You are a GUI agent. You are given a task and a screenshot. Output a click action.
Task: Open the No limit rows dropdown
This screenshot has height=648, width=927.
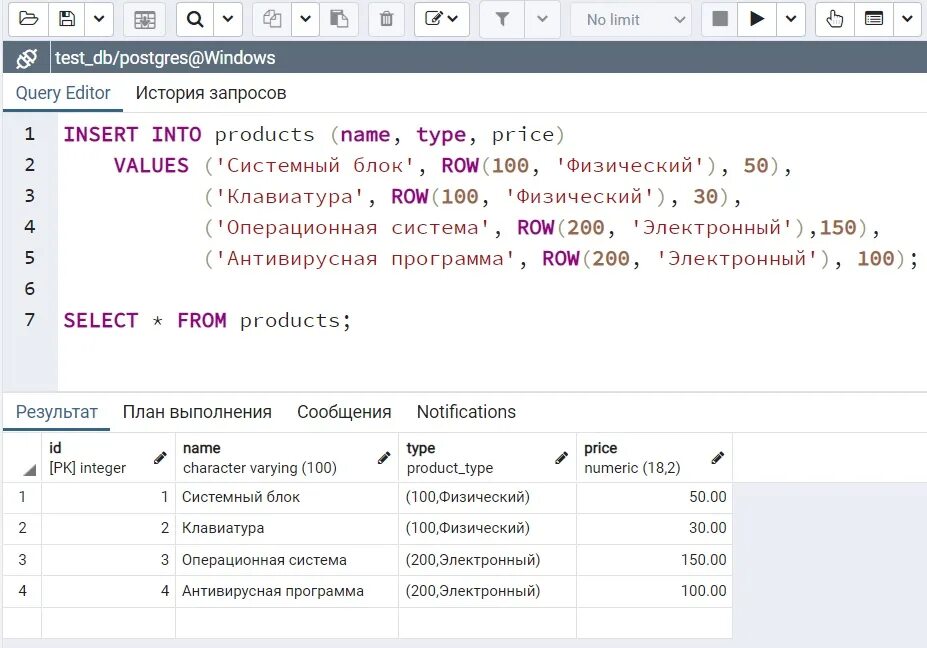click(x=631, y=19)
